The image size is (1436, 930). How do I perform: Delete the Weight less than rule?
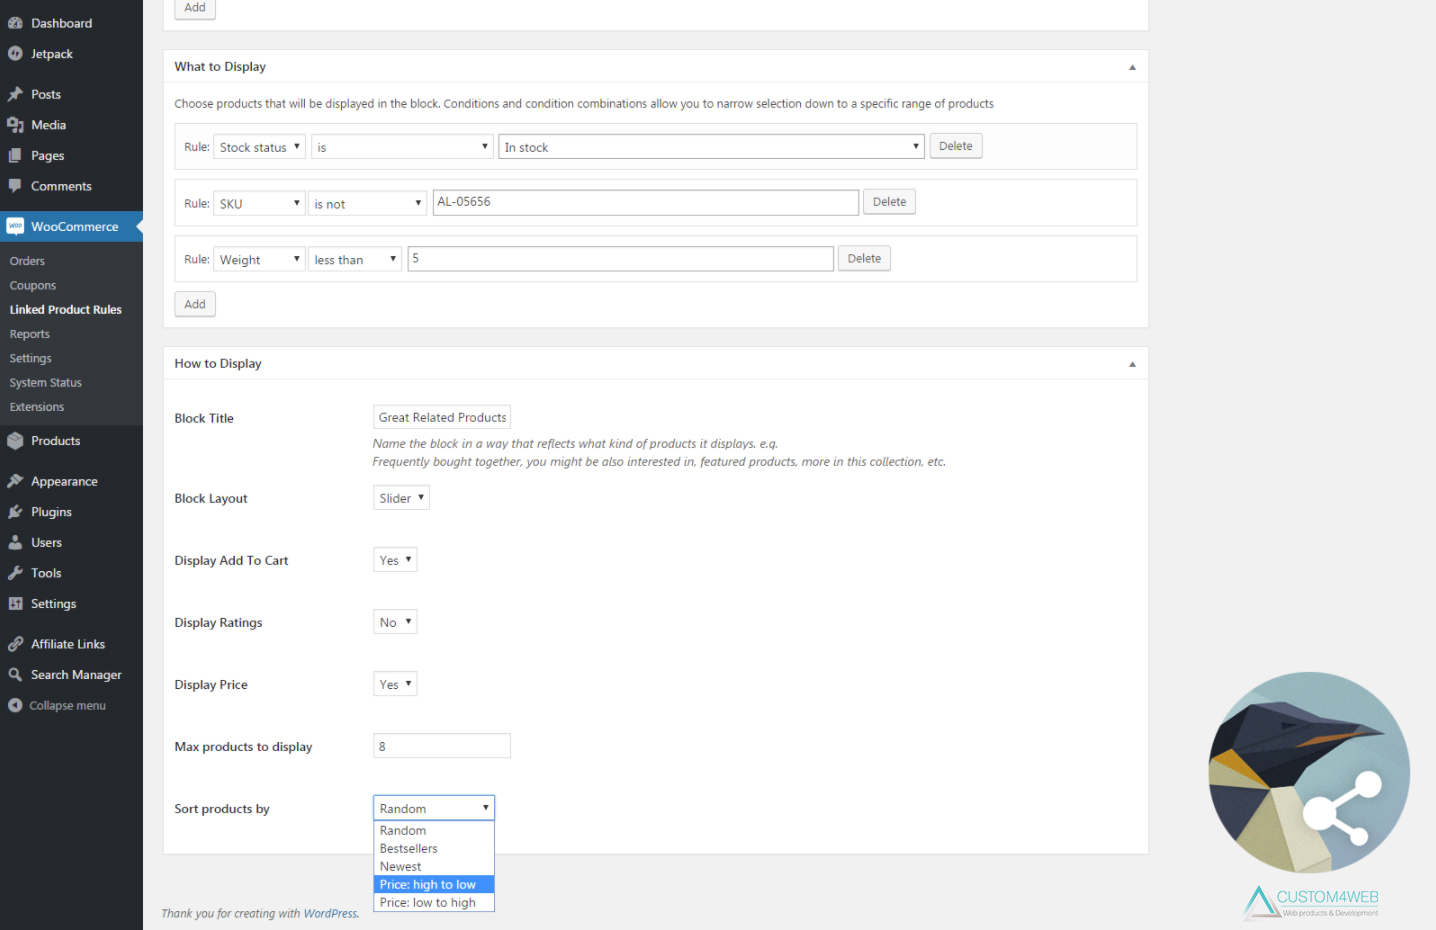[x=864, y=259]
